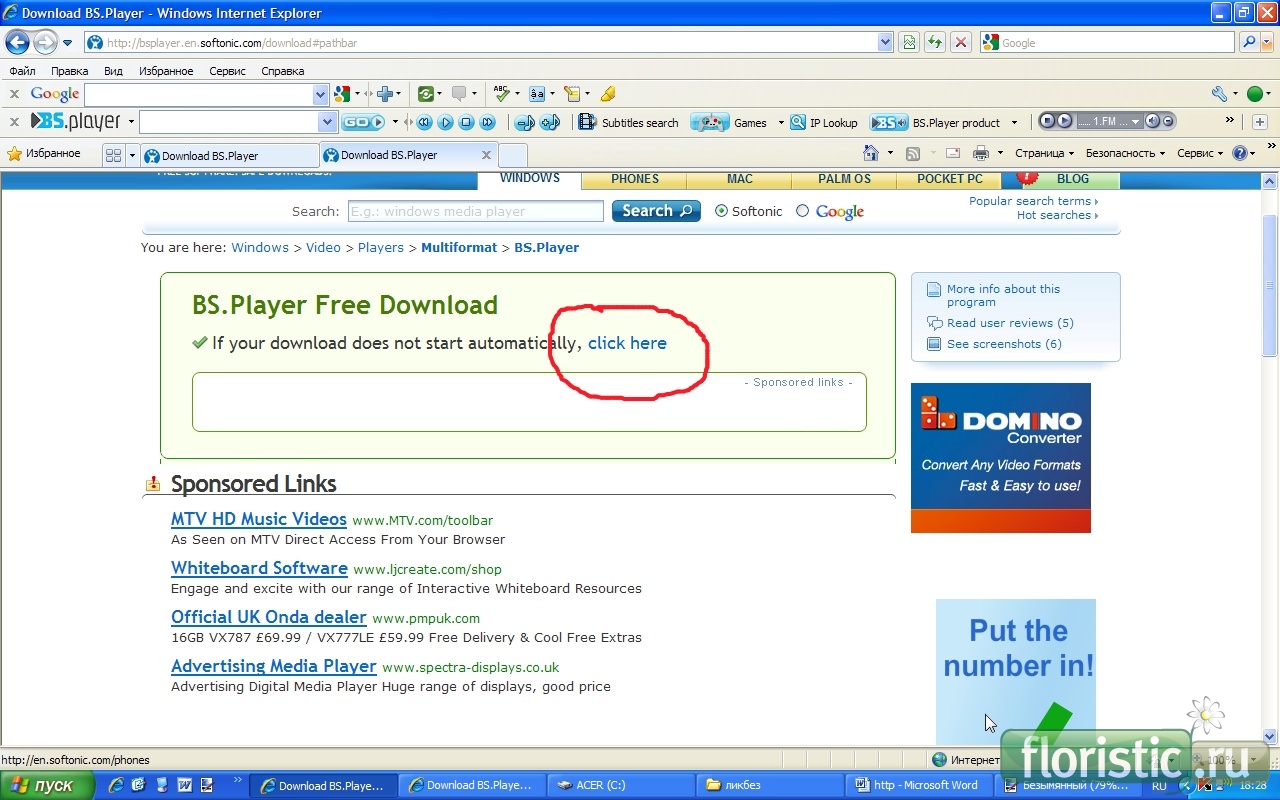Open the 1.FM radio station dropdown
Screen dimensions: 1280x800
pos(1135,121)
